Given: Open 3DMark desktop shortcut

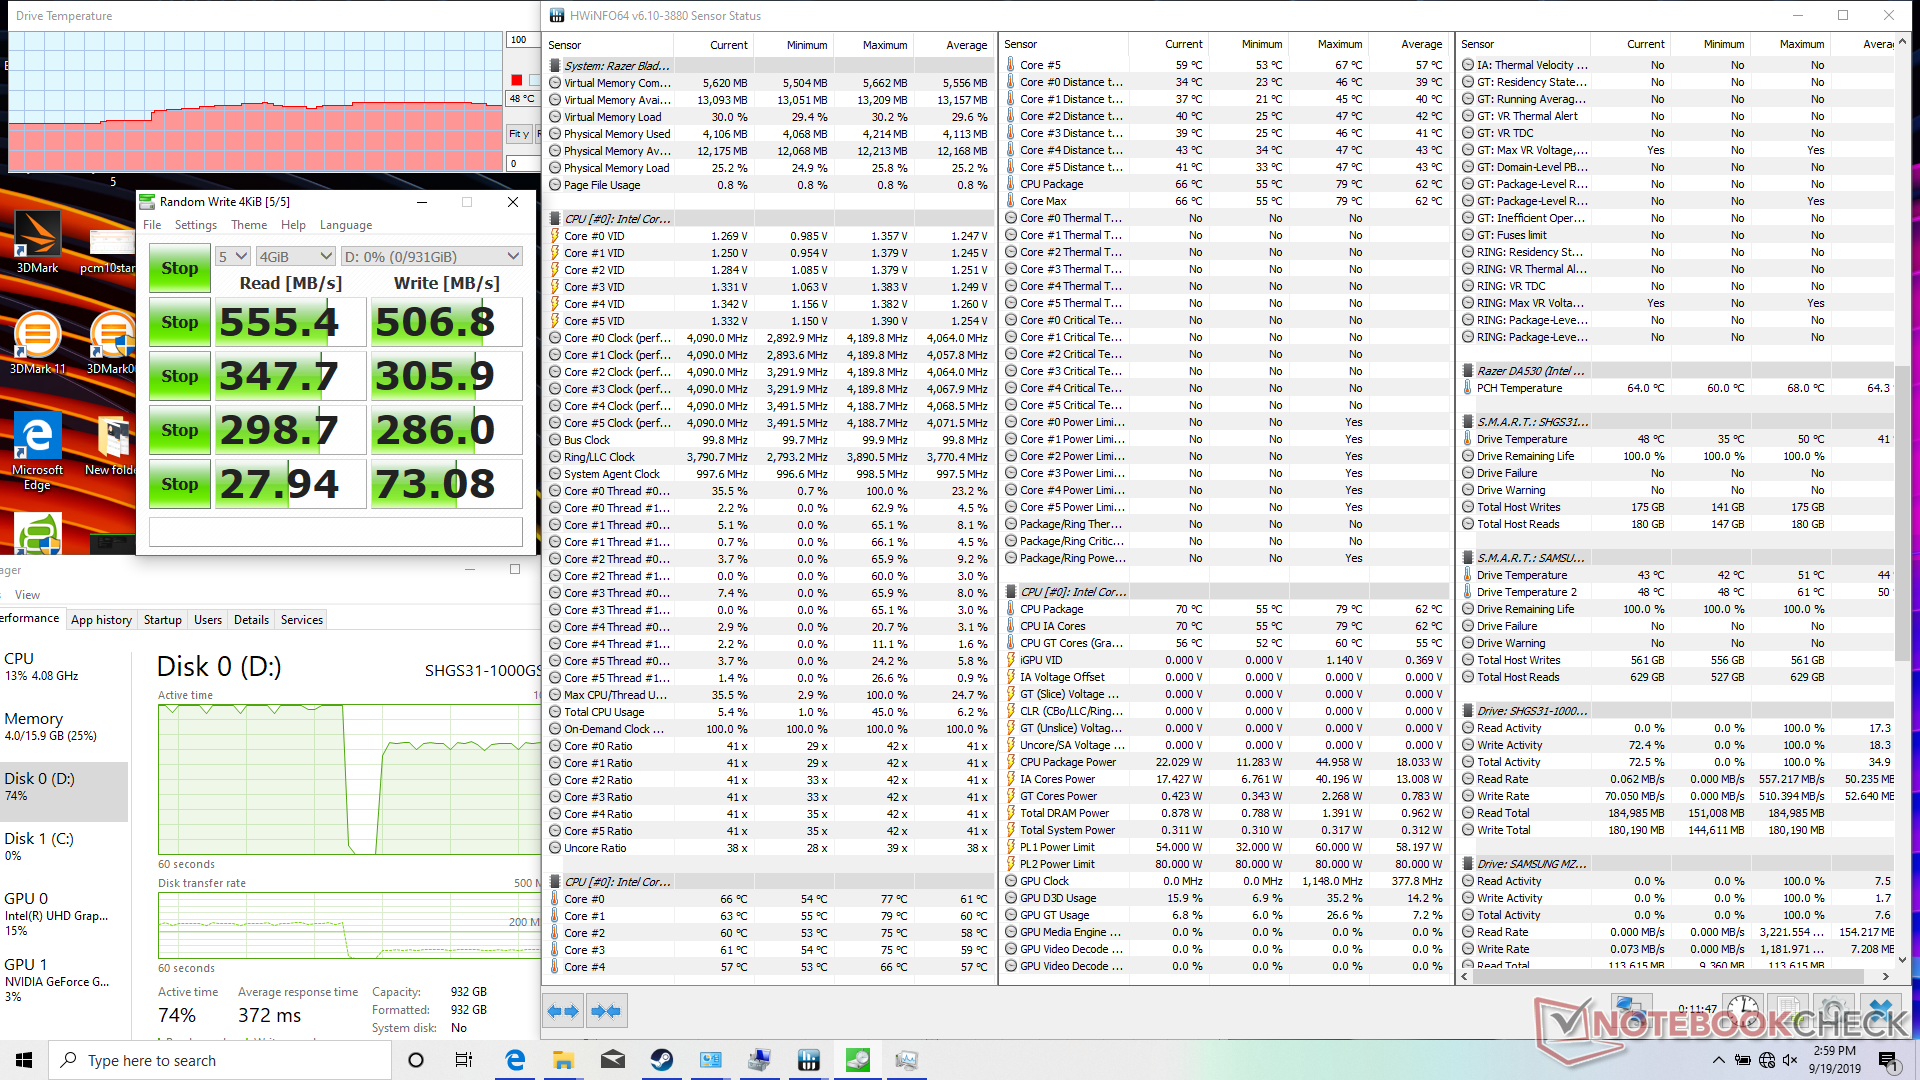Looking at the screenshot, I should [x=37, y=242].
